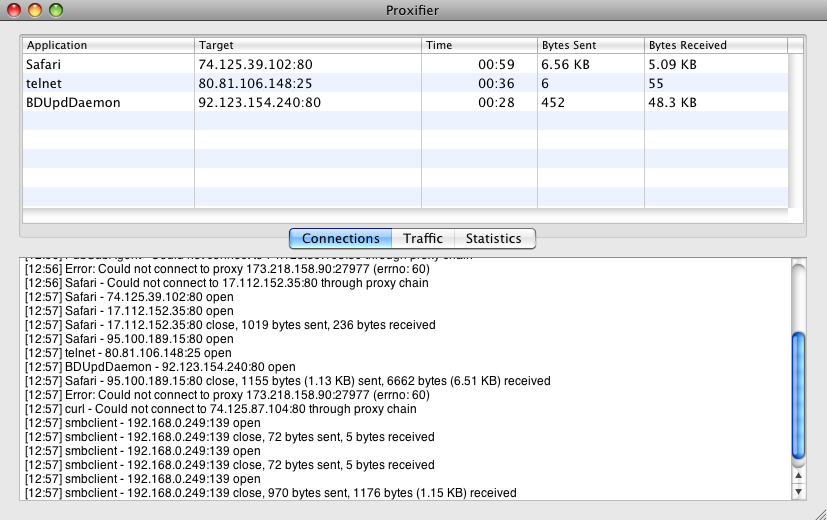827x520 pixels.
Task: Select the Safari connection row
Action: coord(405,64)
